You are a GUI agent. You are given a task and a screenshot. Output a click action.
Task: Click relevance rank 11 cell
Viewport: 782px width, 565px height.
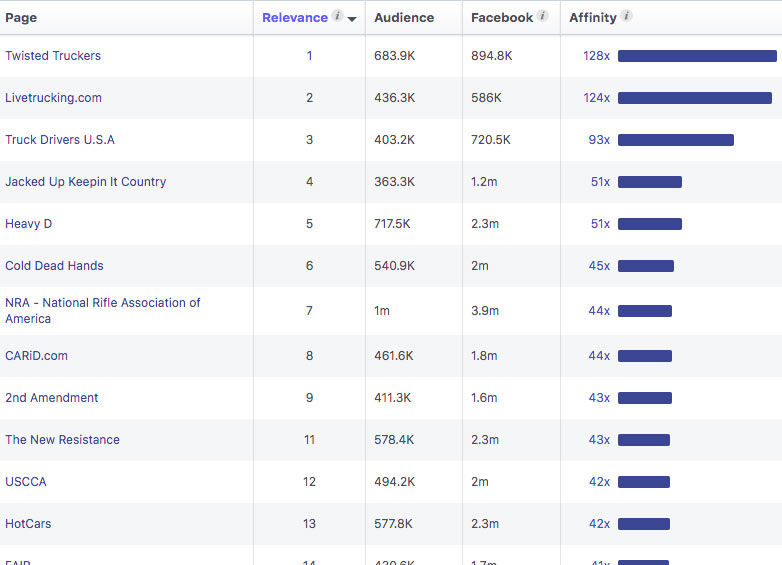coord(309,440)
